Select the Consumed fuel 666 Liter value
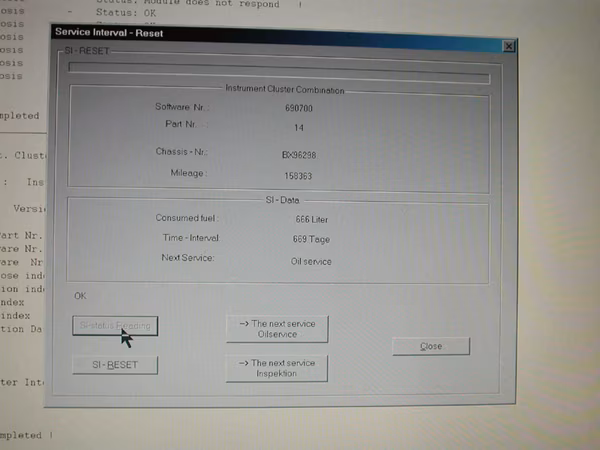Image resolution: width=600 pixels, height=450 pixels. click(x=311, y=220)
